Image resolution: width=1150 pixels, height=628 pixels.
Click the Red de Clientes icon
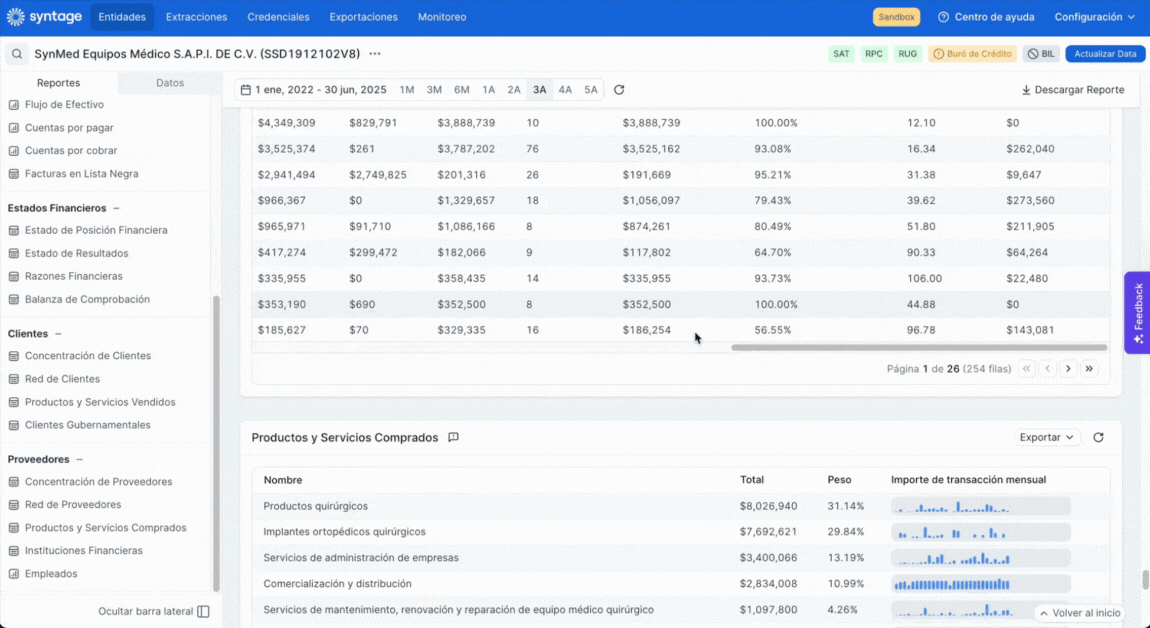pyautogui.click(x=13, y=379)
